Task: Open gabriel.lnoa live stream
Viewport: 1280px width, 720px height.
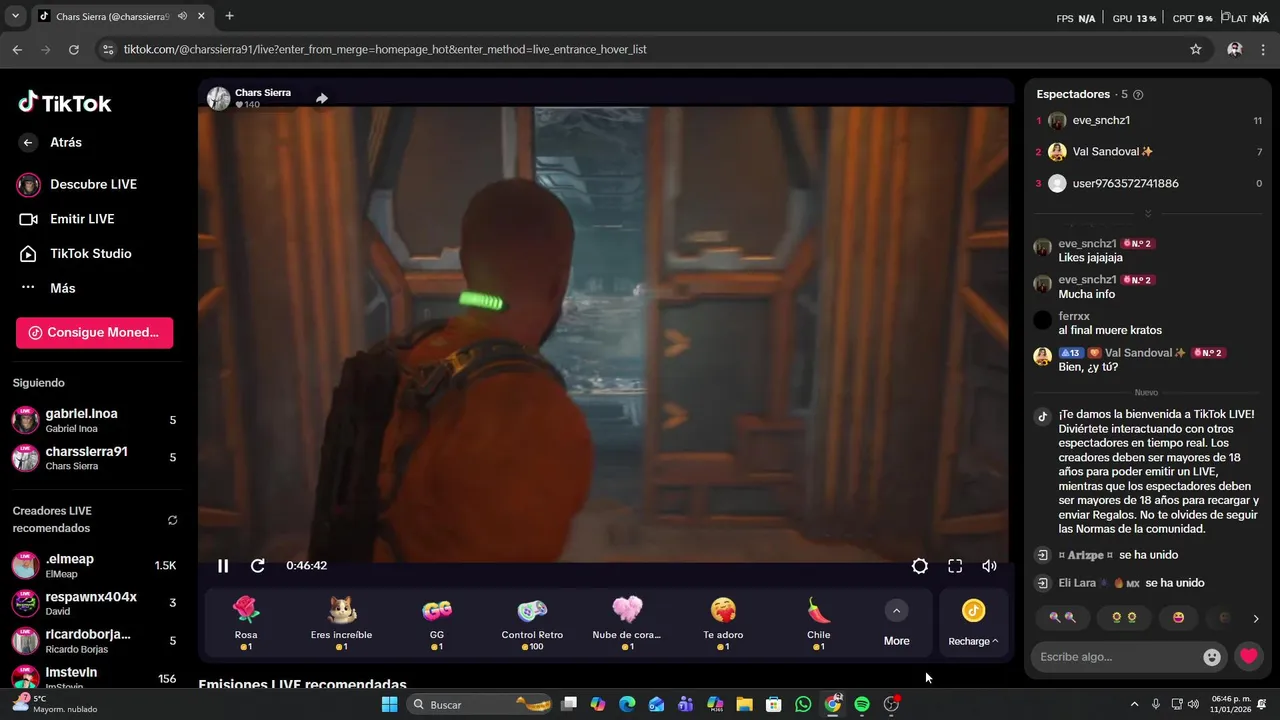Action: (95, 420)
